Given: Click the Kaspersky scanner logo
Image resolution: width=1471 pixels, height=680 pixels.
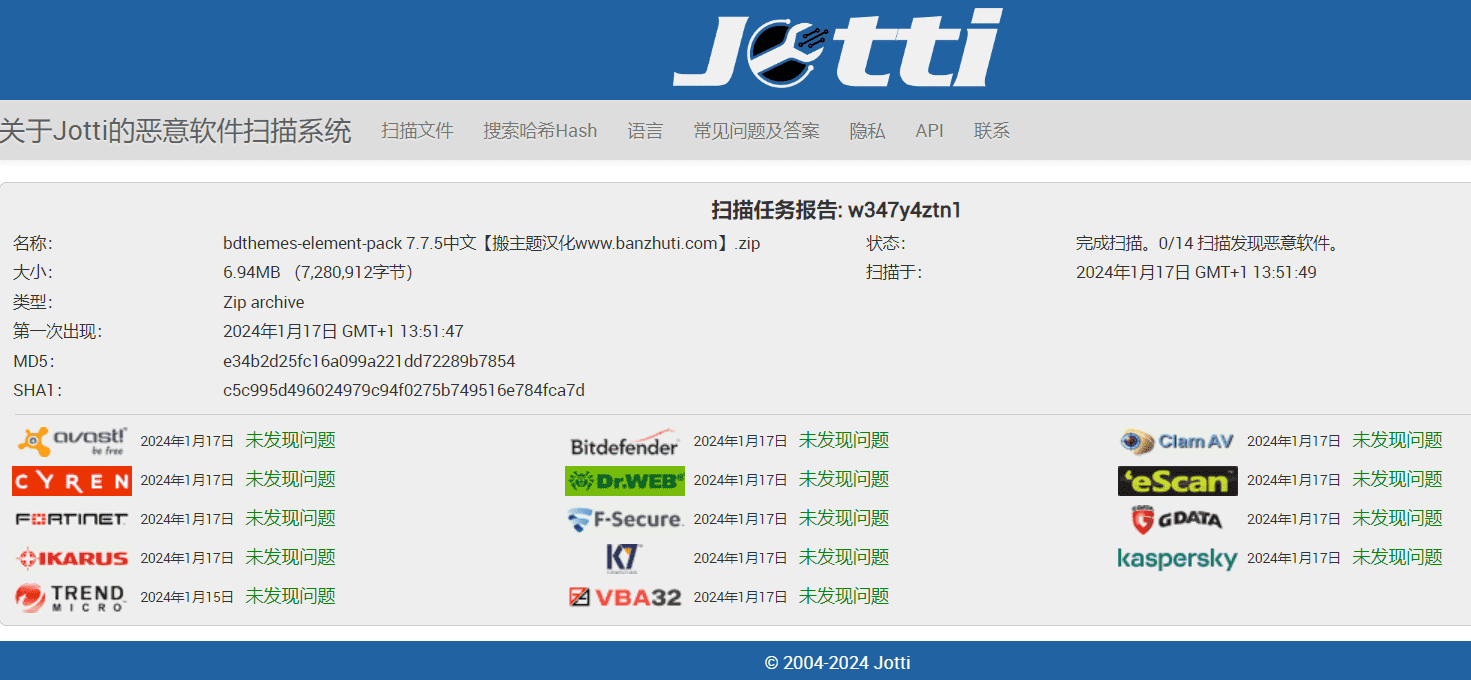Looking at the screenshot, I should pos(1178,559).
